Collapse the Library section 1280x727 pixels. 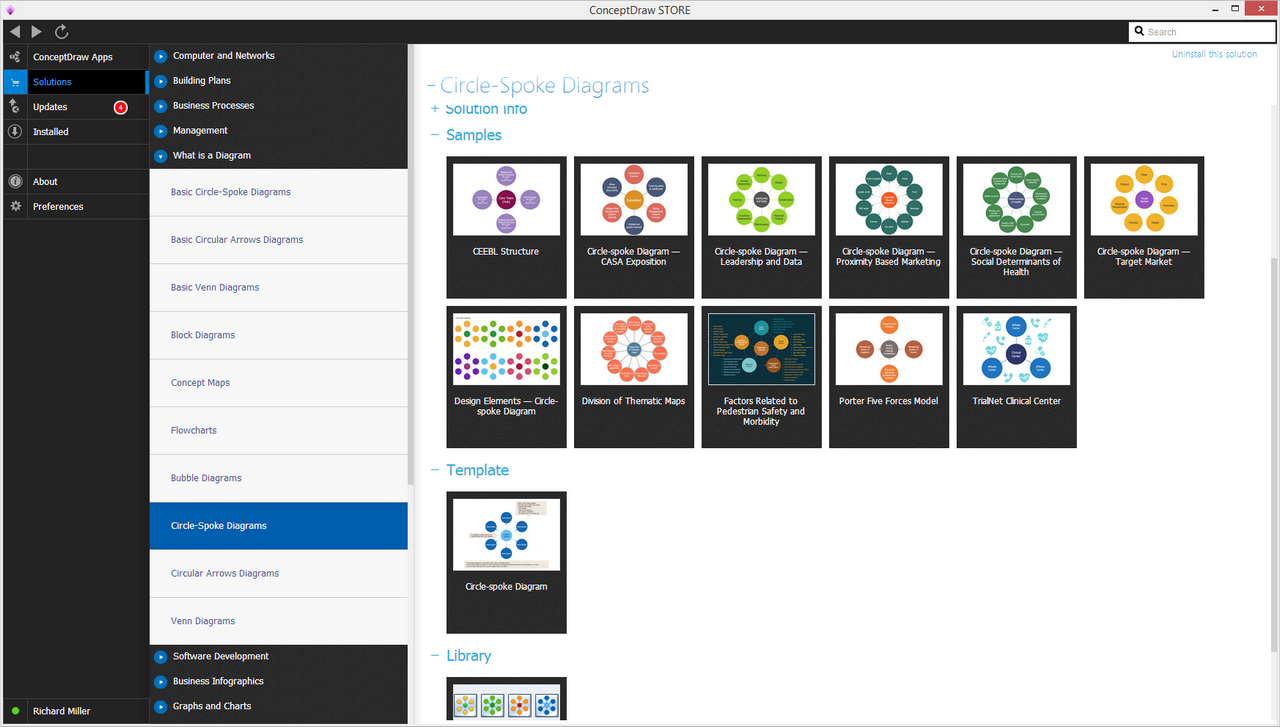pos(435,656)
